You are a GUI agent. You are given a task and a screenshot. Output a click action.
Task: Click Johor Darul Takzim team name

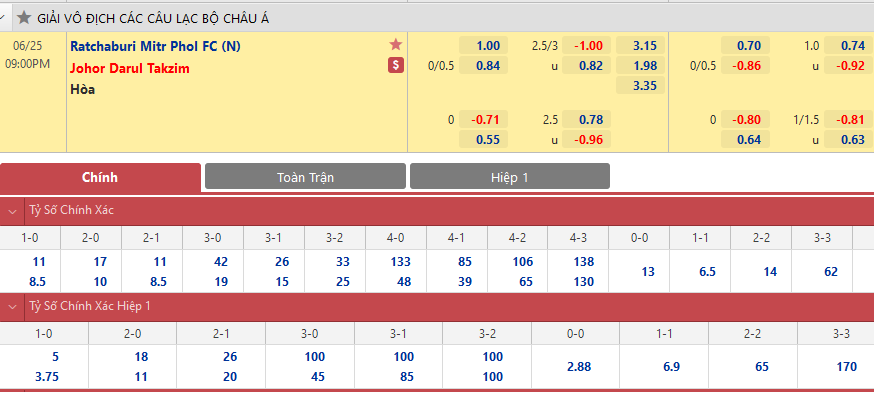[x=130, y=69]
